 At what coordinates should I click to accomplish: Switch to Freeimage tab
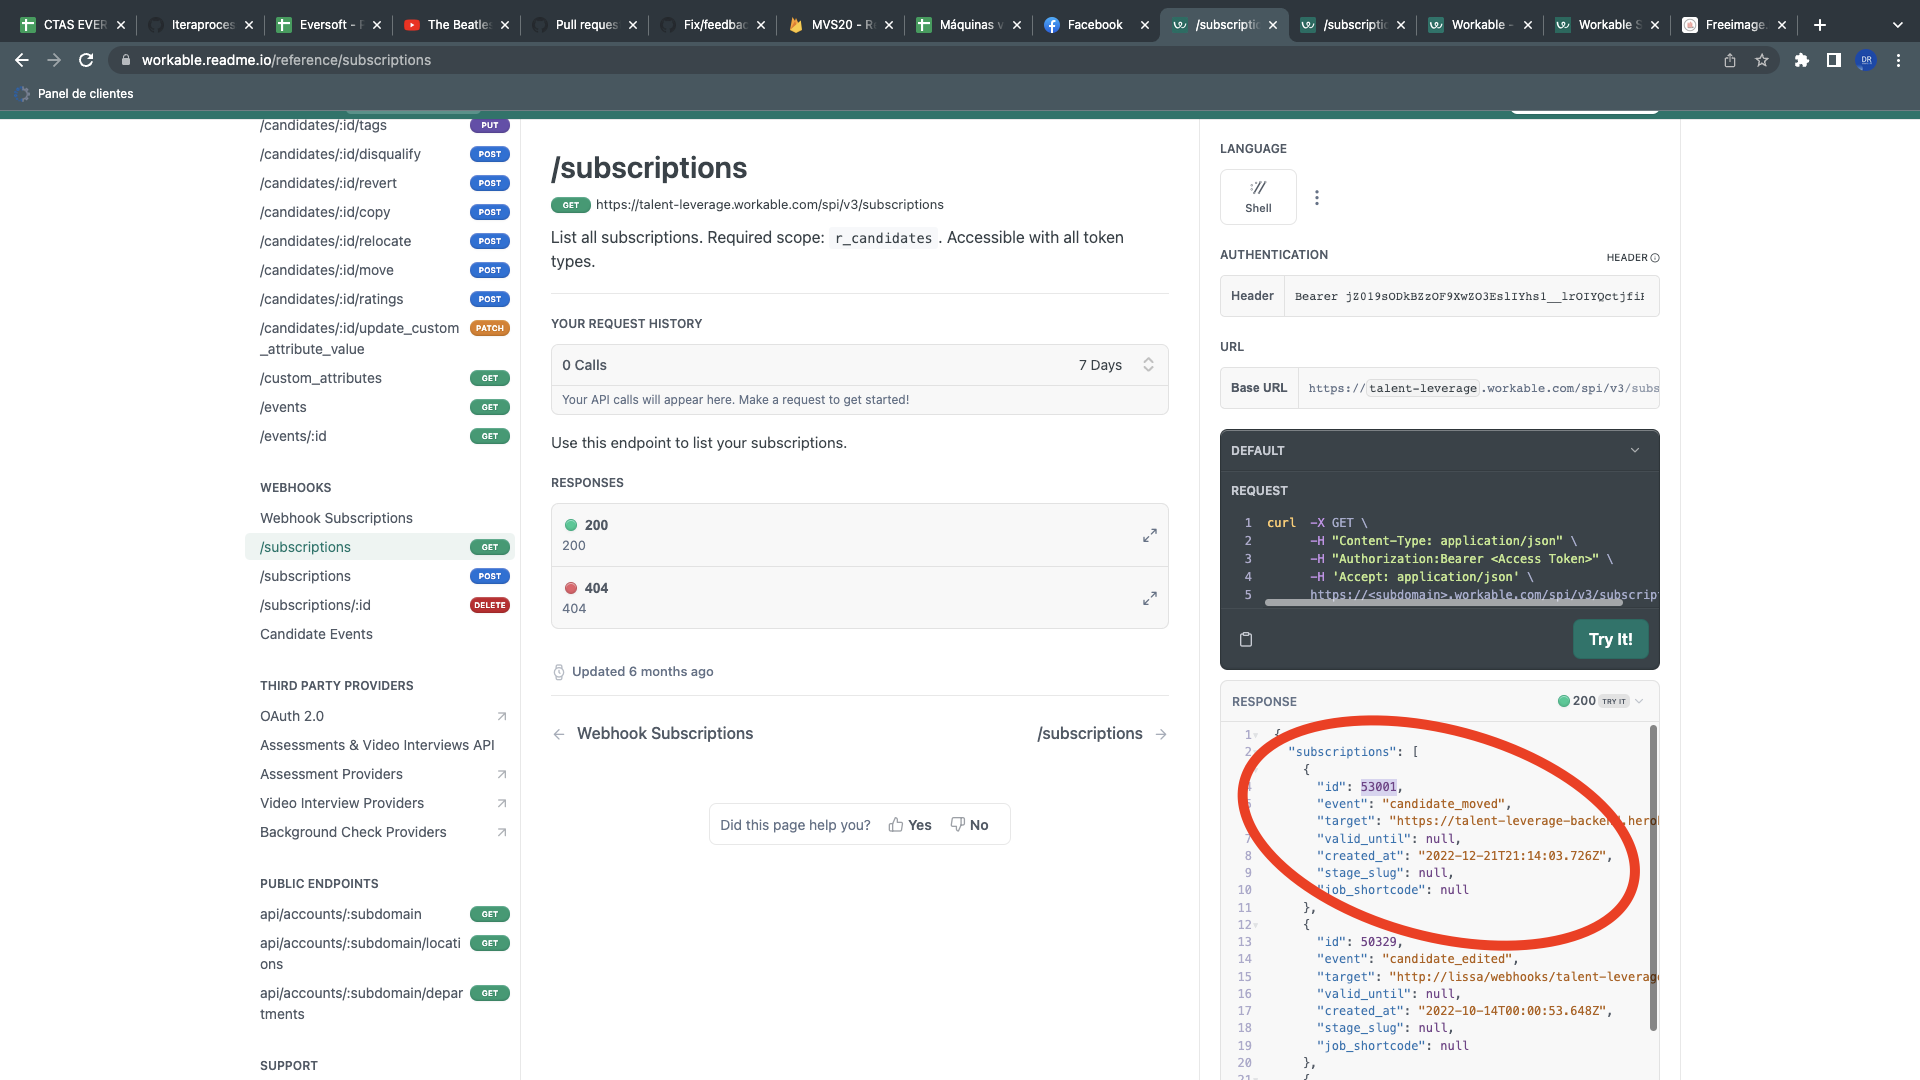point(1734,25)
